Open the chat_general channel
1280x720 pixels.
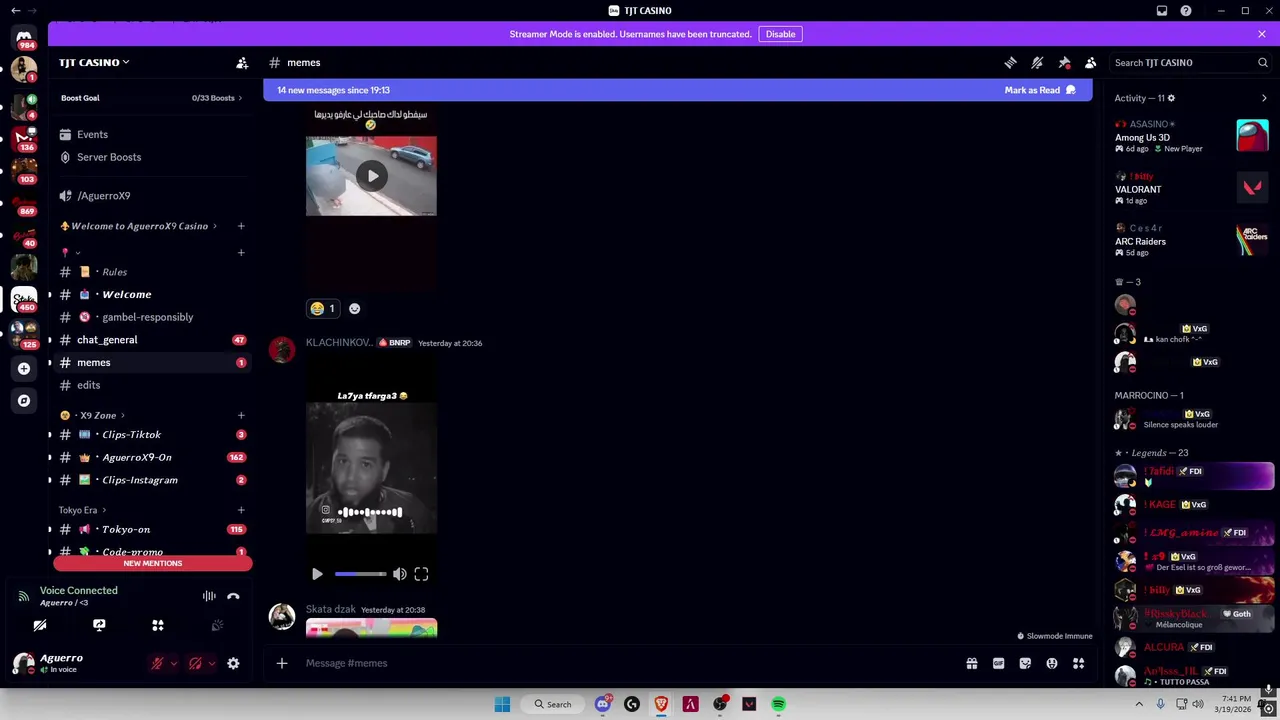pyautogui.click(x=150, y=340)
